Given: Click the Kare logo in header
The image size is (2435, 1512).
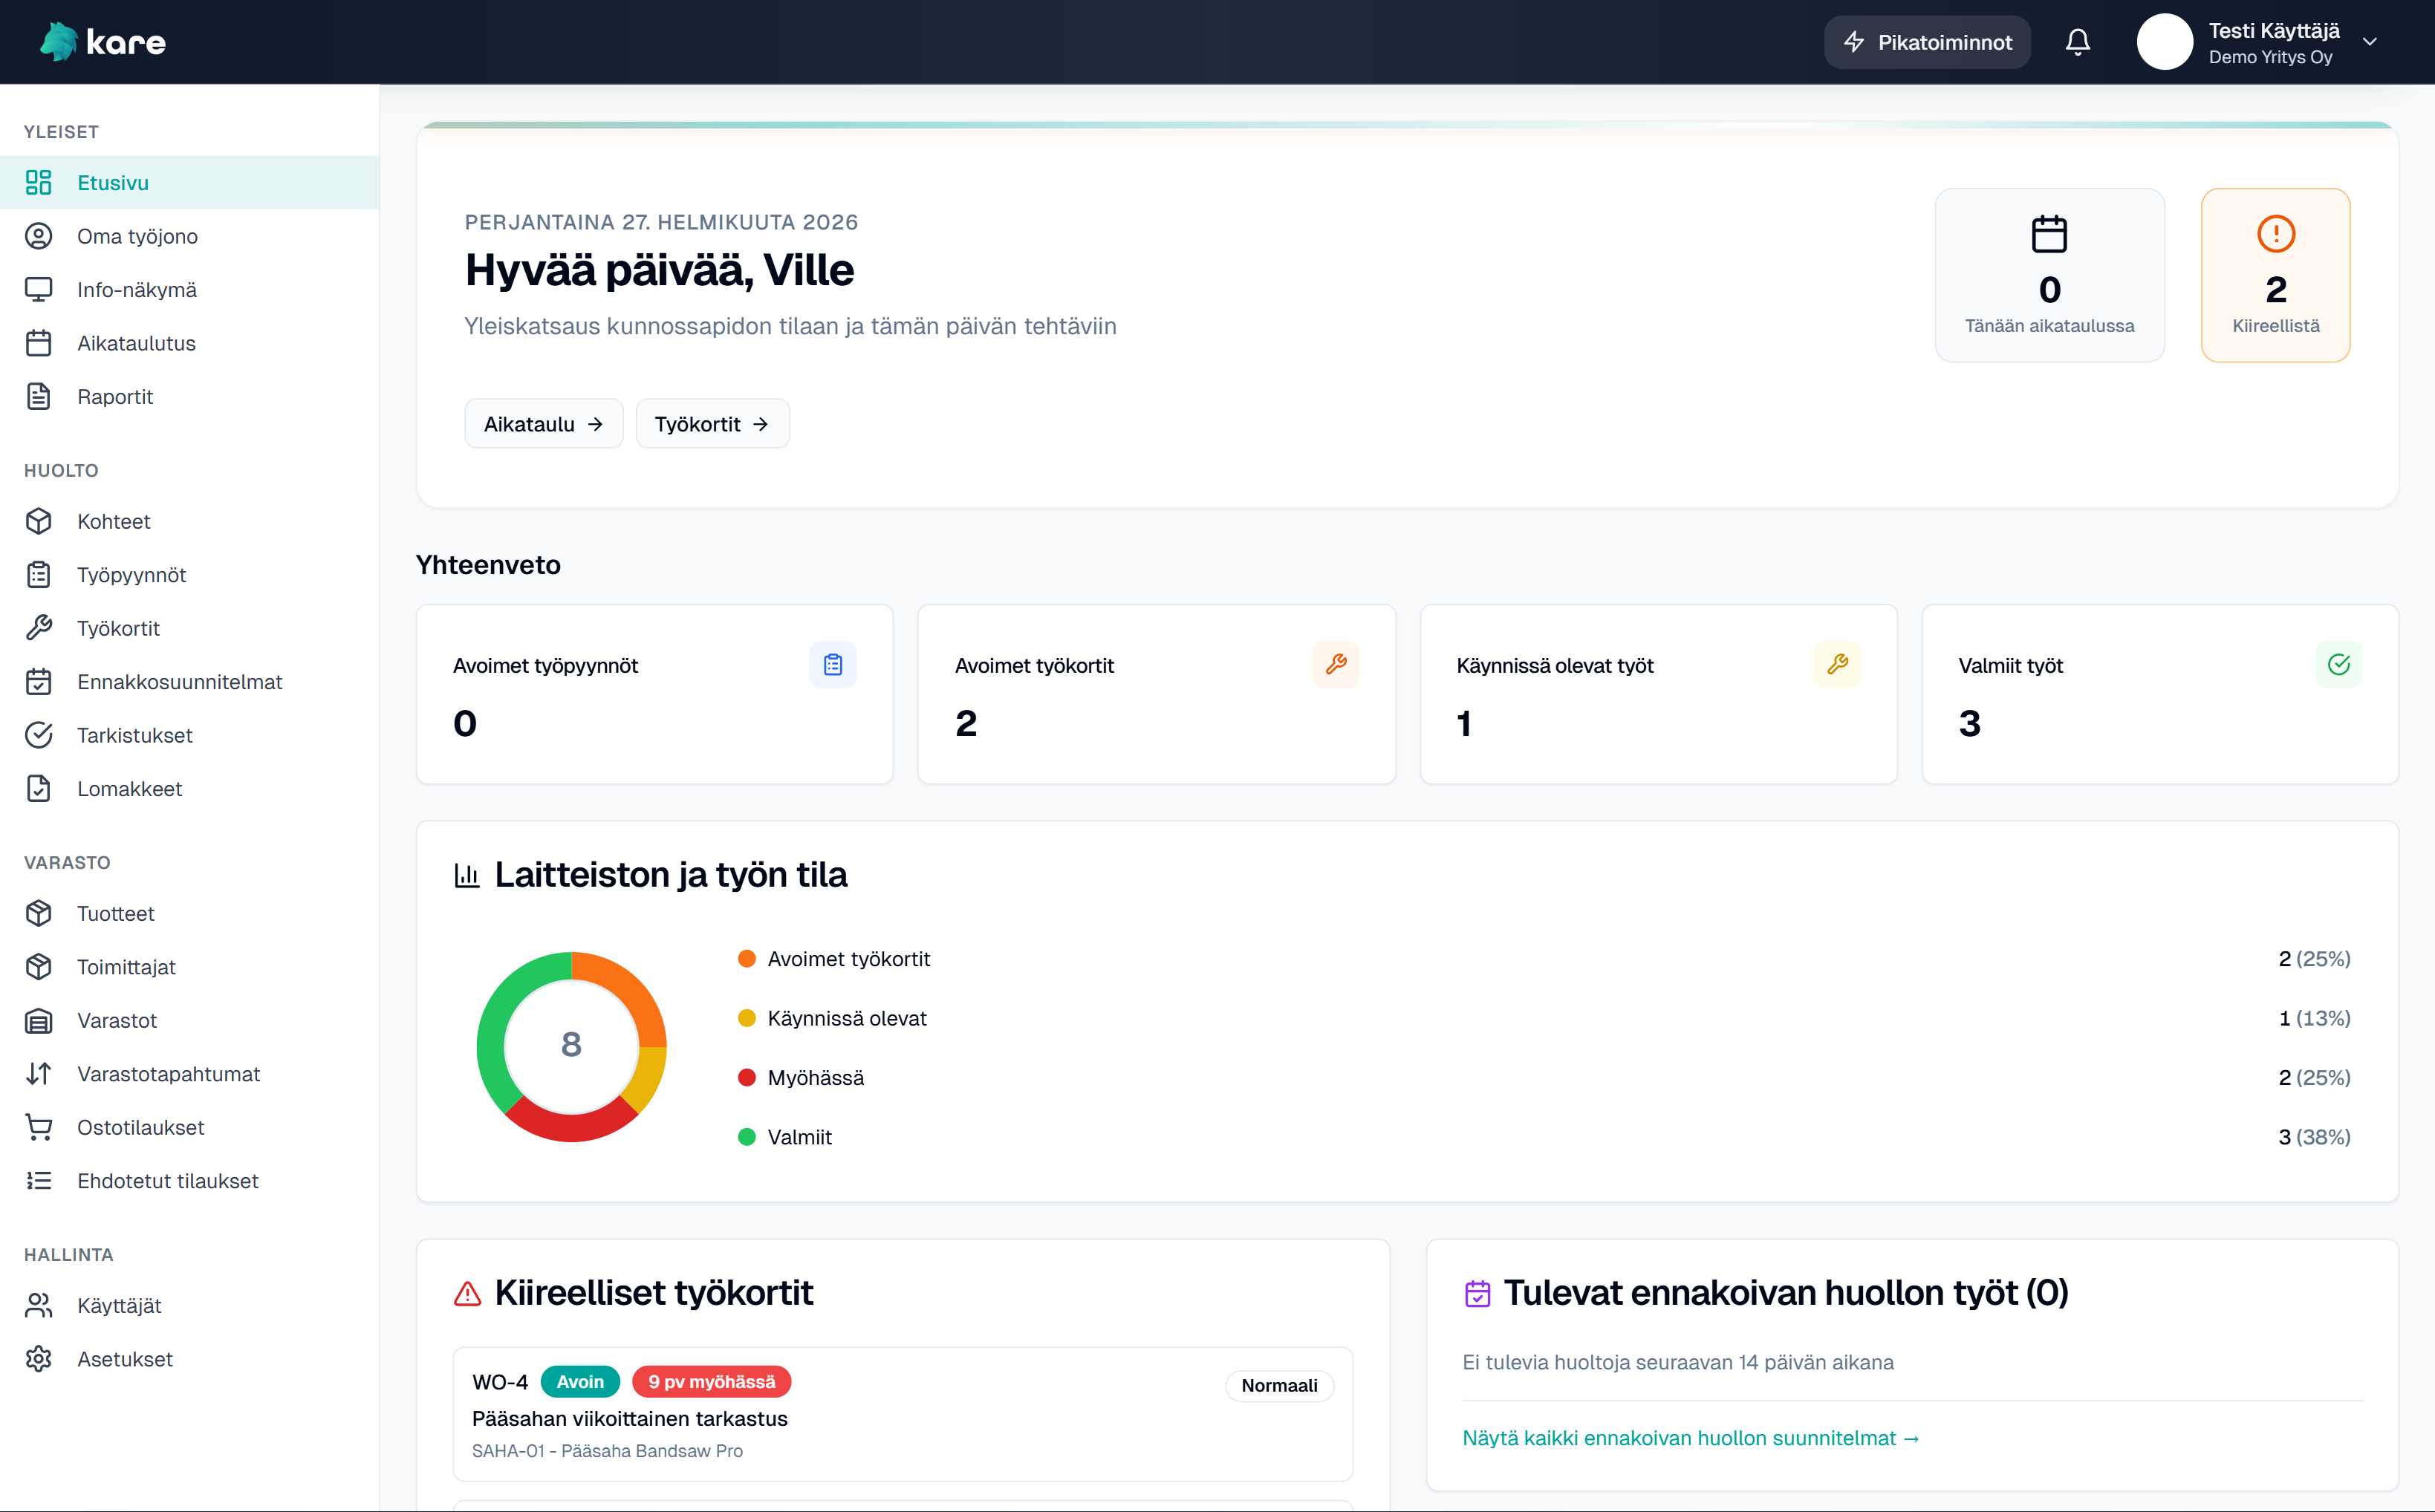Looking at the screenshot, I should tap(103, 42).
